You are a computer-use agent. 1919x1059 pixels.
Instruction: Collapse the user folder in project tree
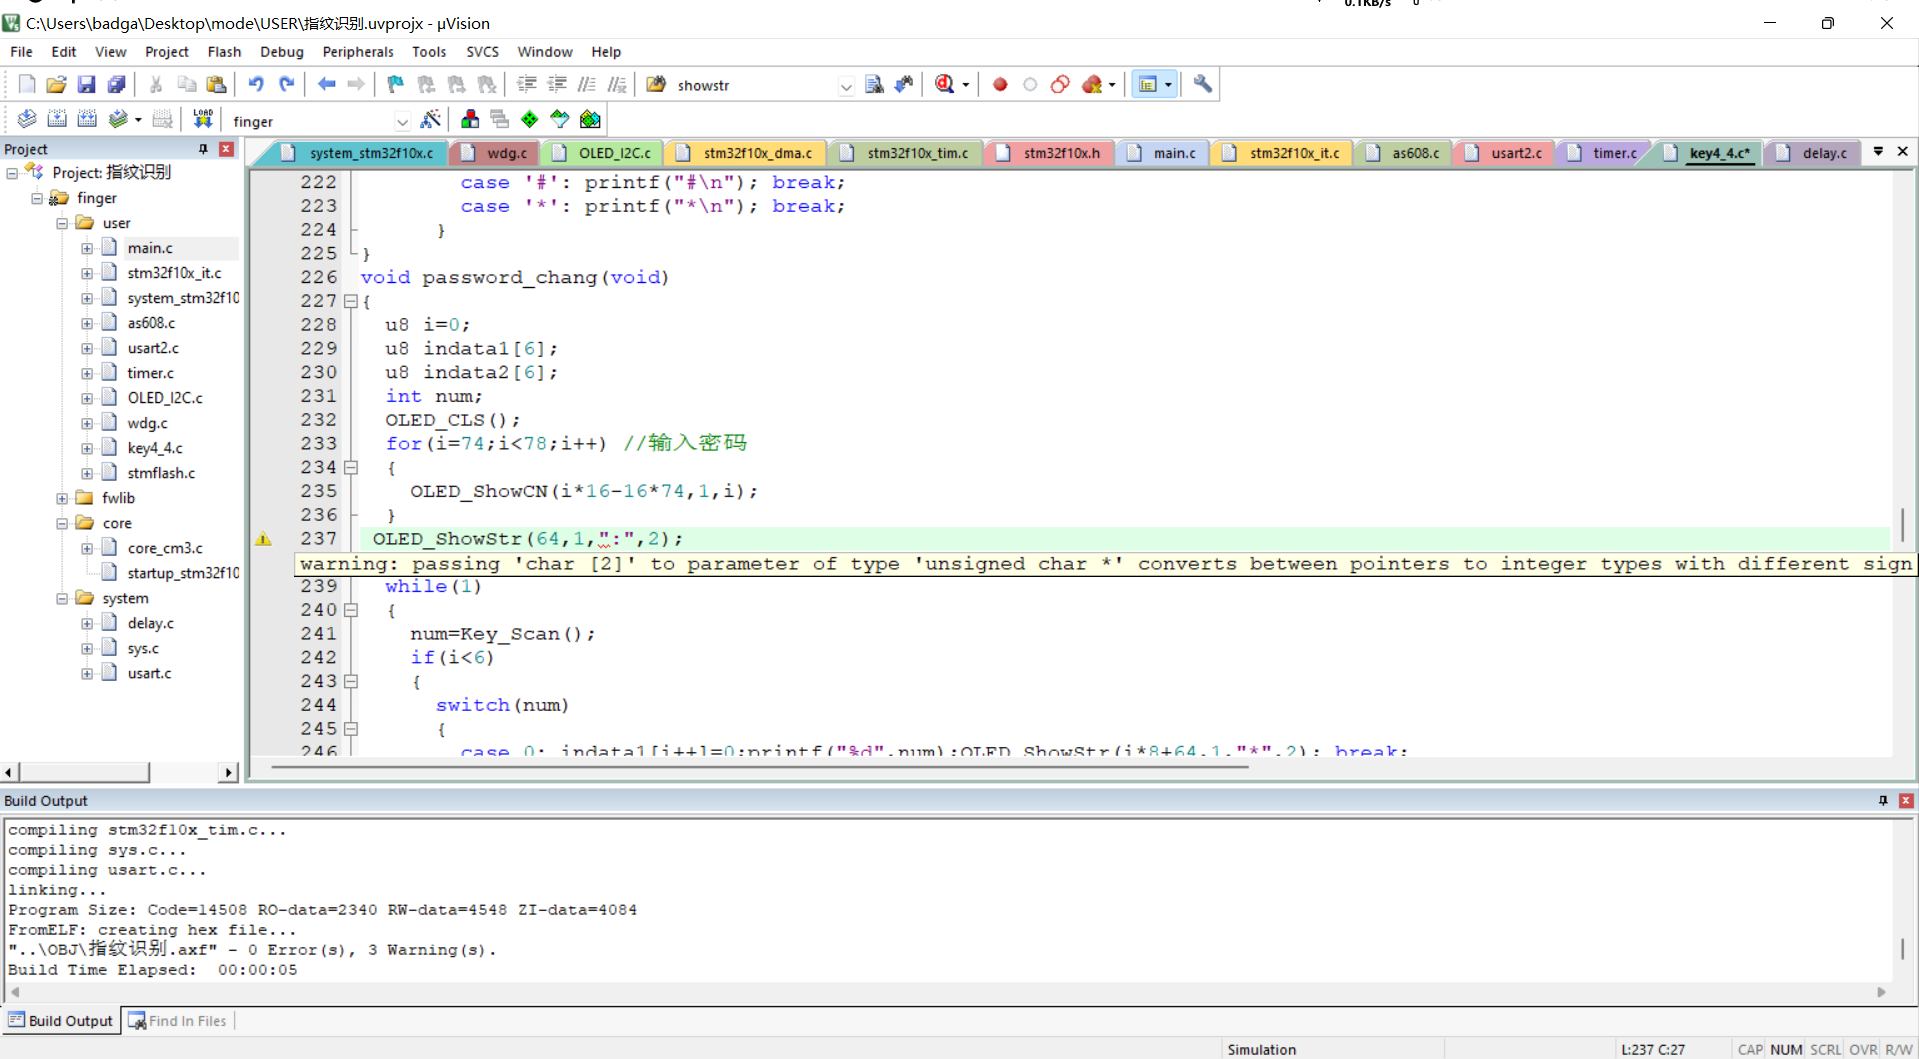(x=62, y=223)
